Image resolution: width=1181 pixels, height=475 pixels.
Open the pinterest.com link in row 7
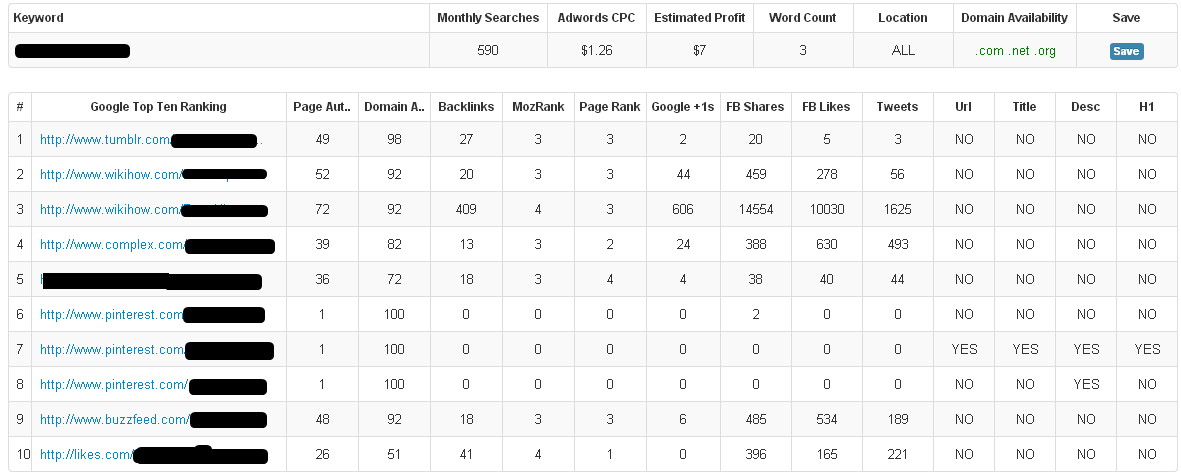coord(157,350)
